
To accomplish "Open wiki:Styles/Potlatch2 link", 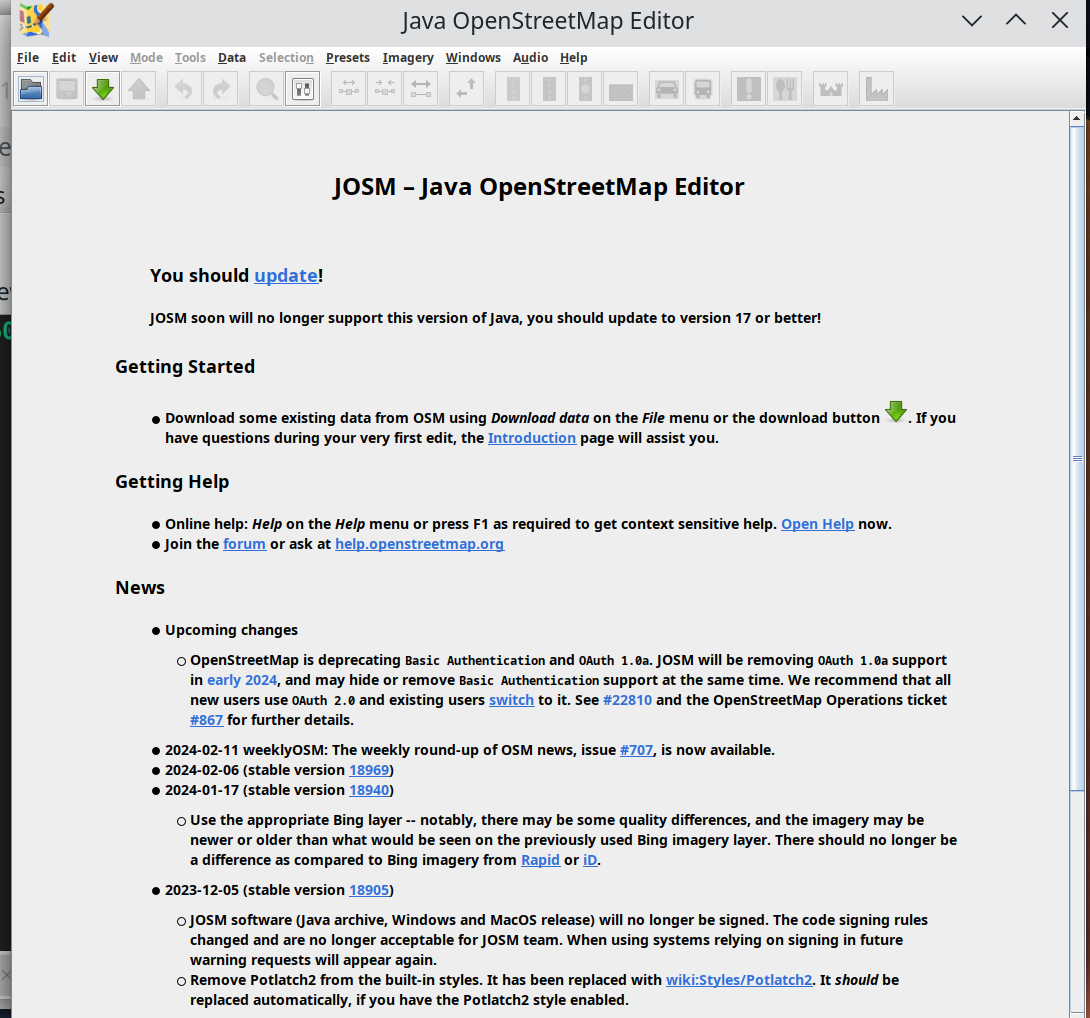I will click(739, 980).
